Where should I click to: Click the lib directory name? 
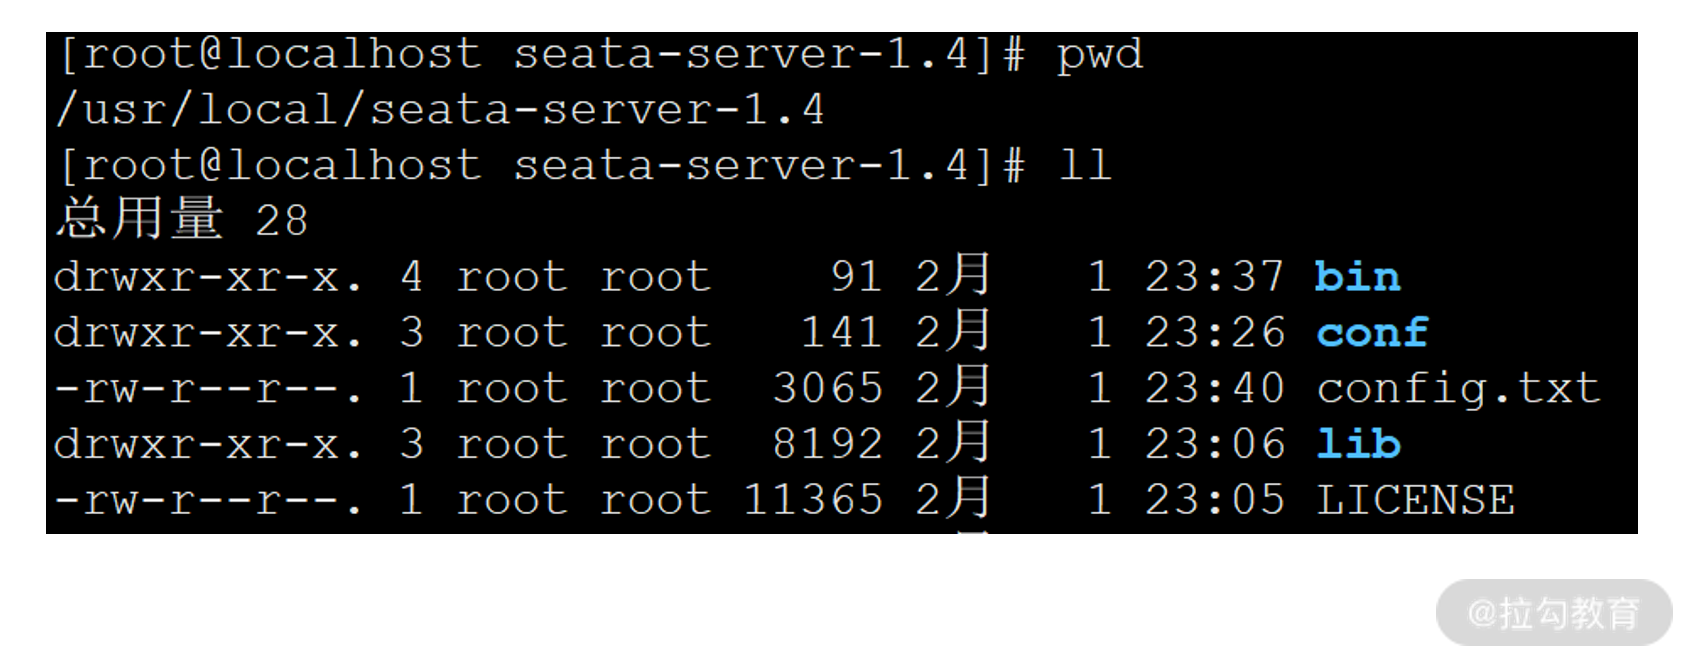tap(1358, 443)
